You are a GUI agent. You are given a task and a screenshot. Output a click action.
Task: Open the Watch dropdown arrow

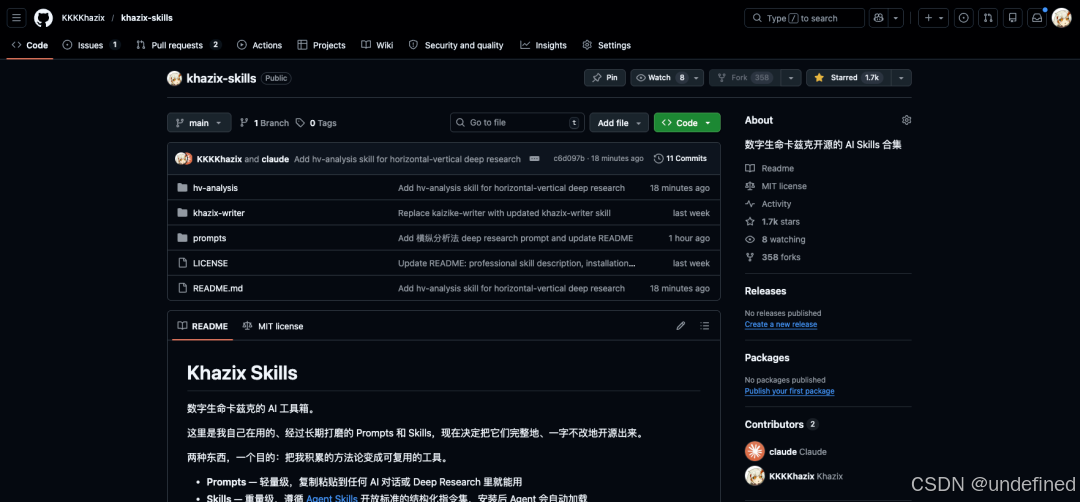click(697, 78)
